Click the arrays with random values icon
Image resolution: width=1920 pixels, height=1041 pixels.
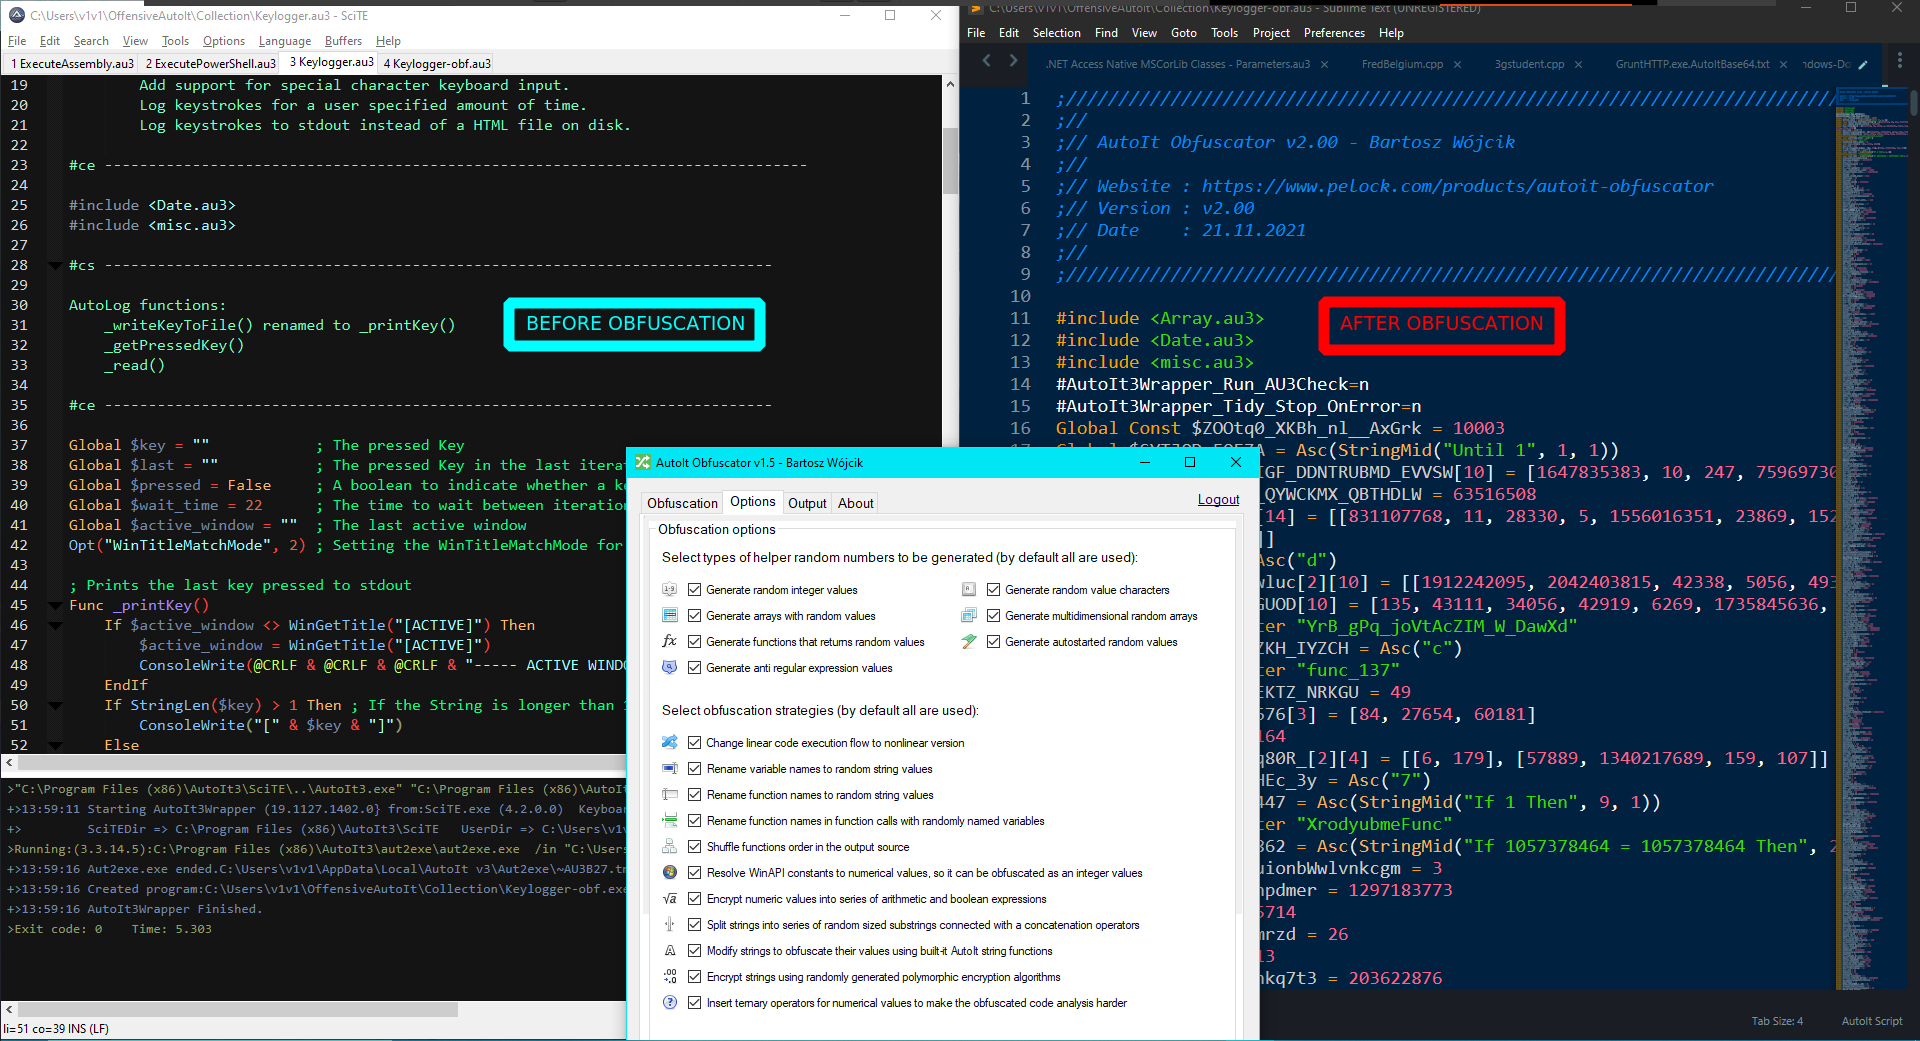click(x=670, y=616)
